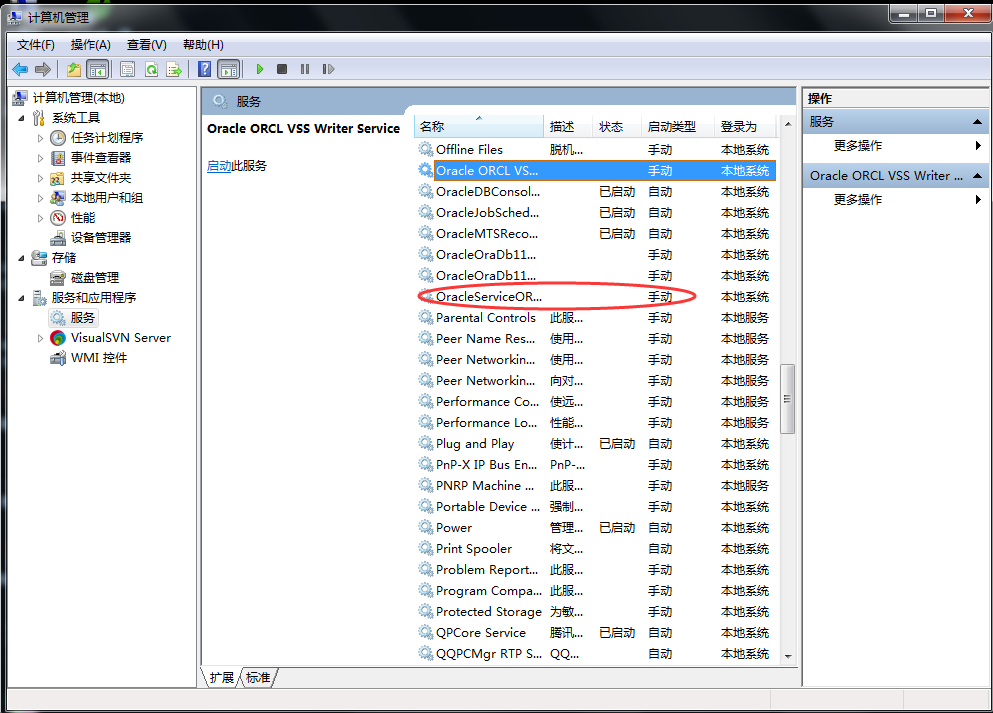Click the Back arrow toolbar icon
The width and height of the screenshot is (993, 713).
tap(20, 69)
